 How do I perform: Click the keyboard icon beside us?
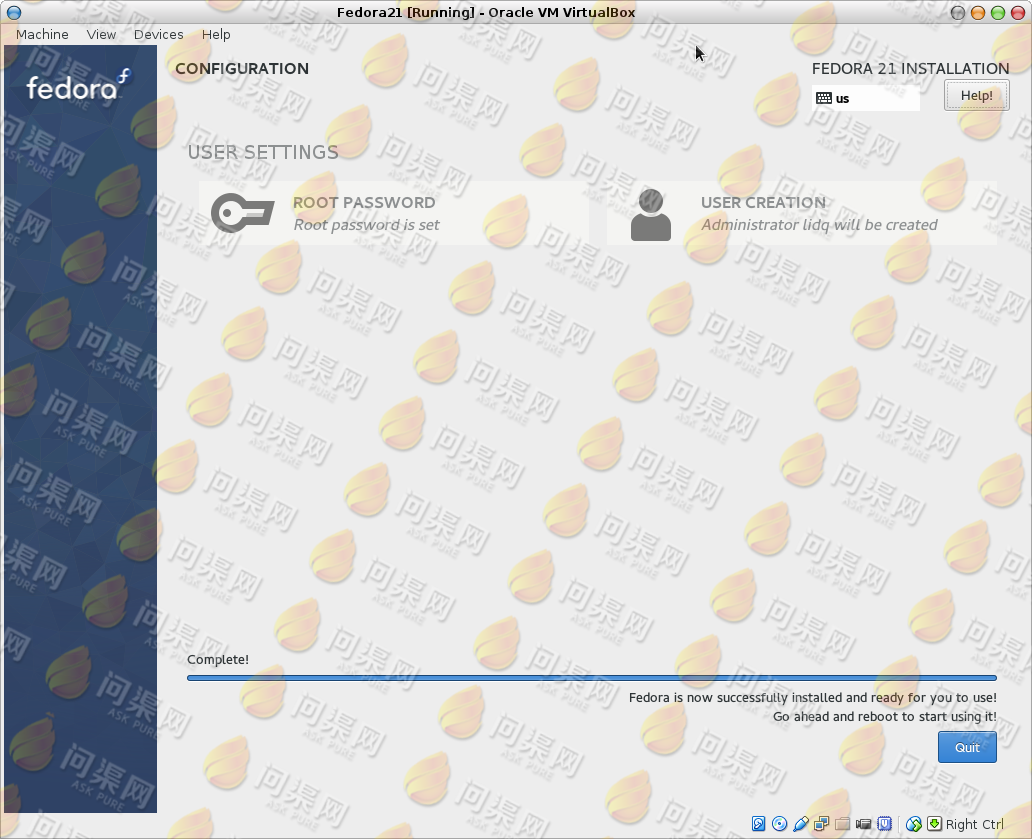pyautogui.click(x=823, y=98)
